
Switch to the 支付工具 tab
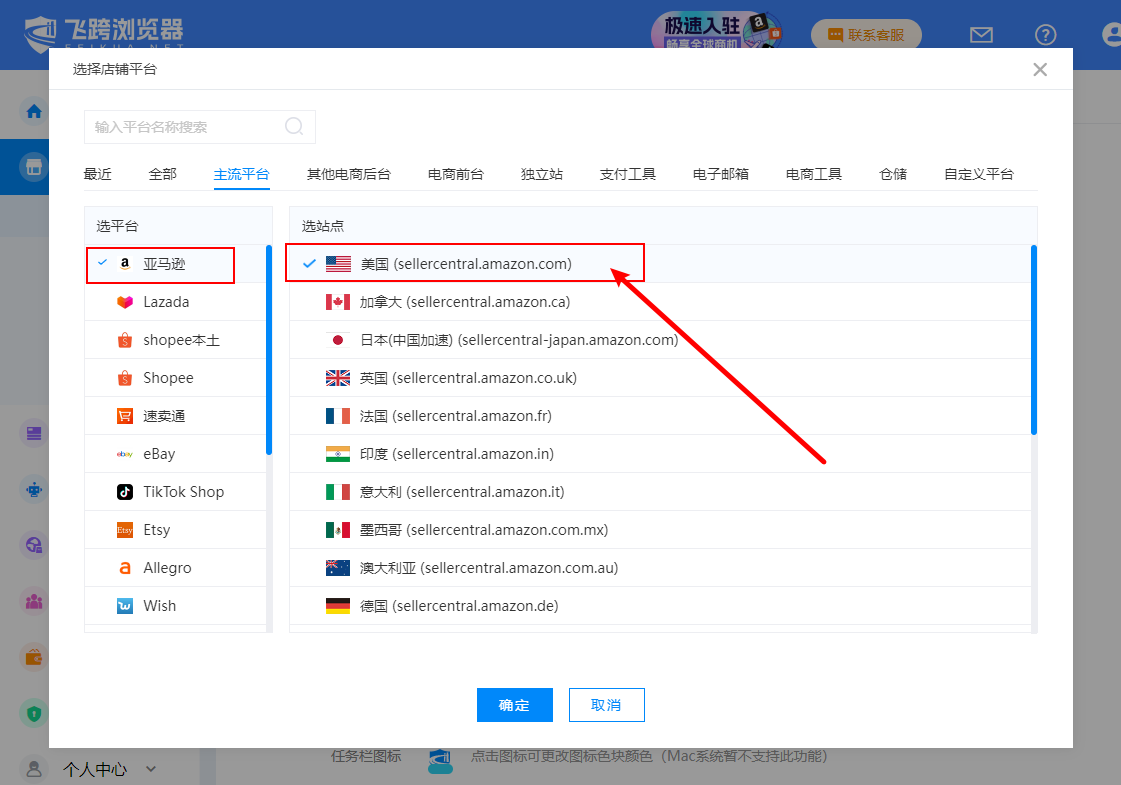pyautogui.click(x=627, y=174)
